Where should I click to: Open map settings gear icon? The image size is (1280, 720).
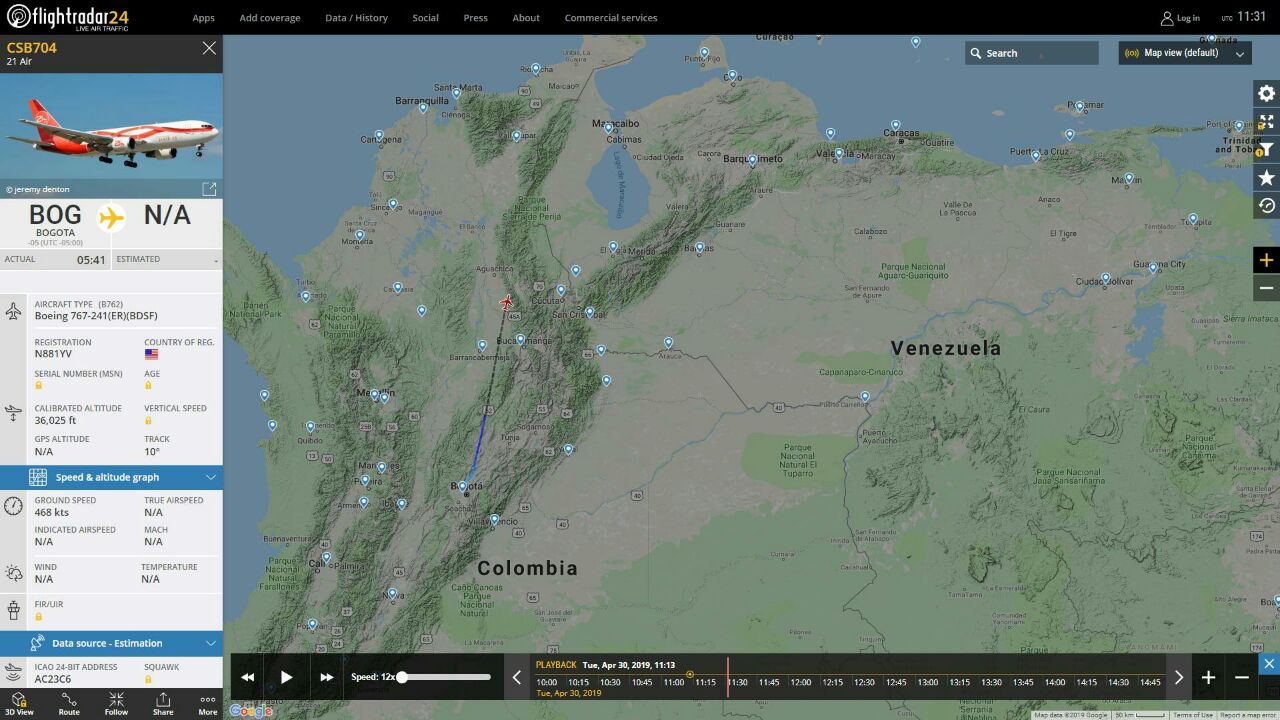(x=1266, y=93)
